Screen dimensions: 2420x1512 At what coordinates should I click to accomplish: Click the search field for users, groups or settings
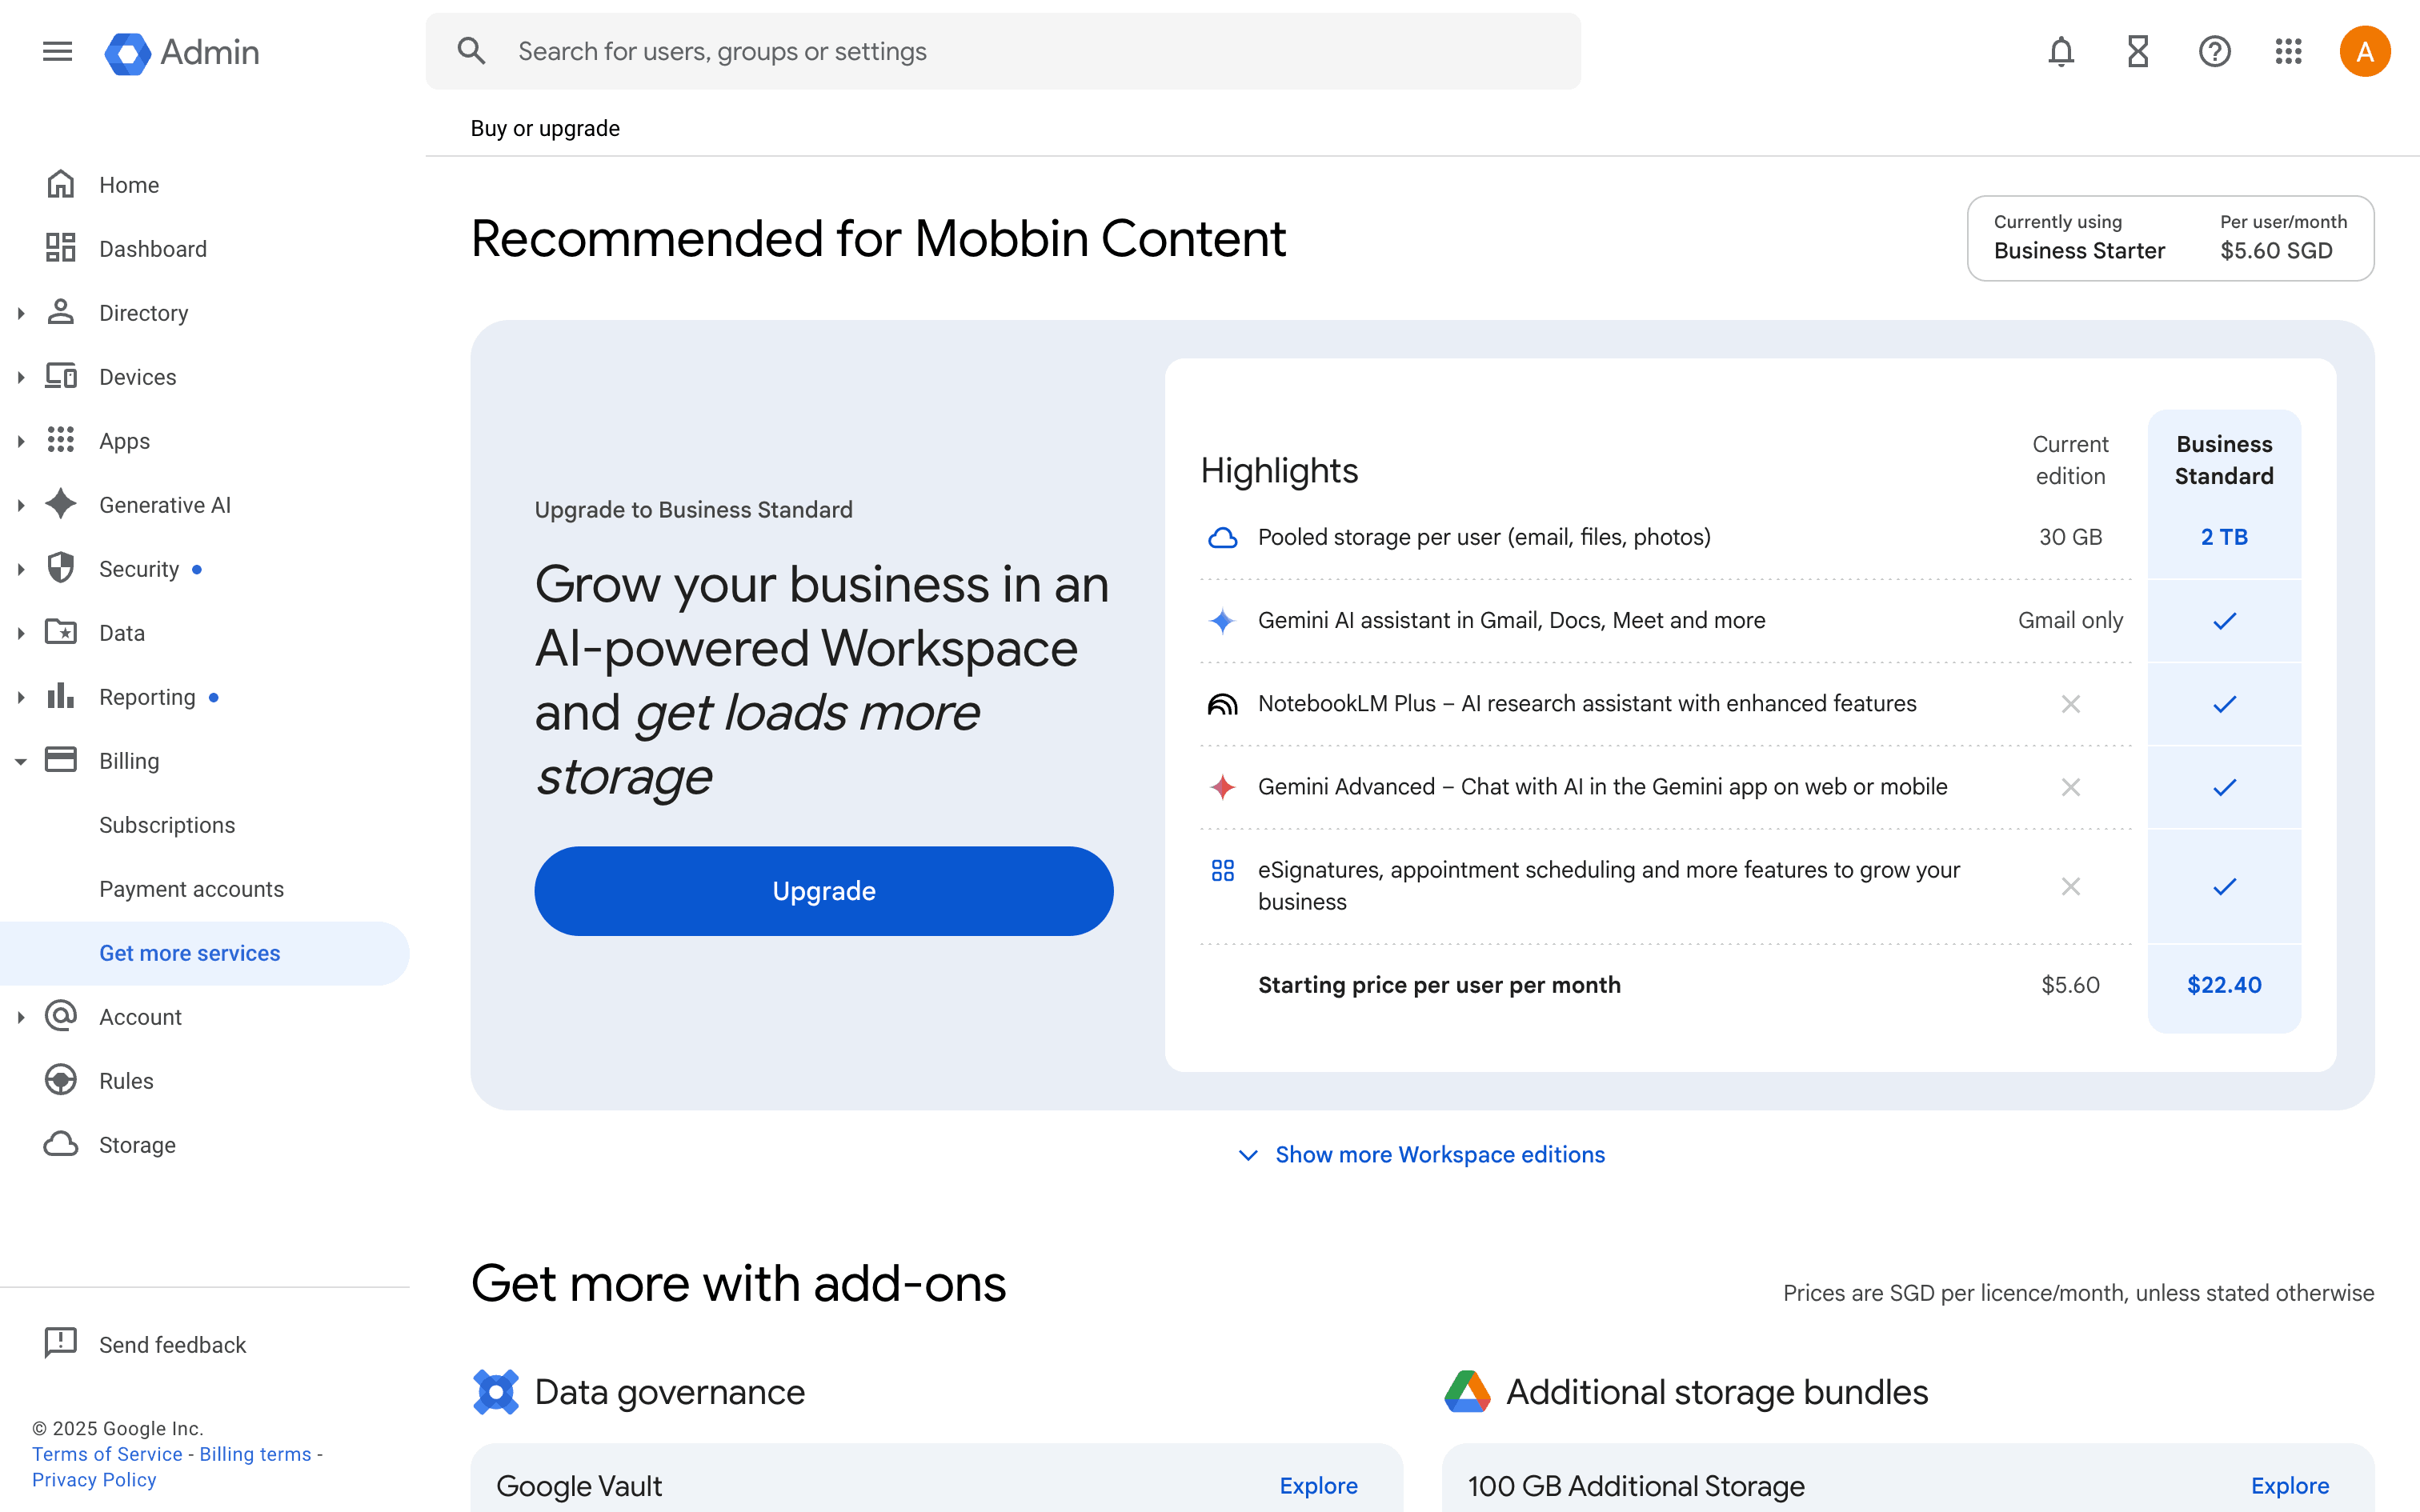[x=1002, y=51]
